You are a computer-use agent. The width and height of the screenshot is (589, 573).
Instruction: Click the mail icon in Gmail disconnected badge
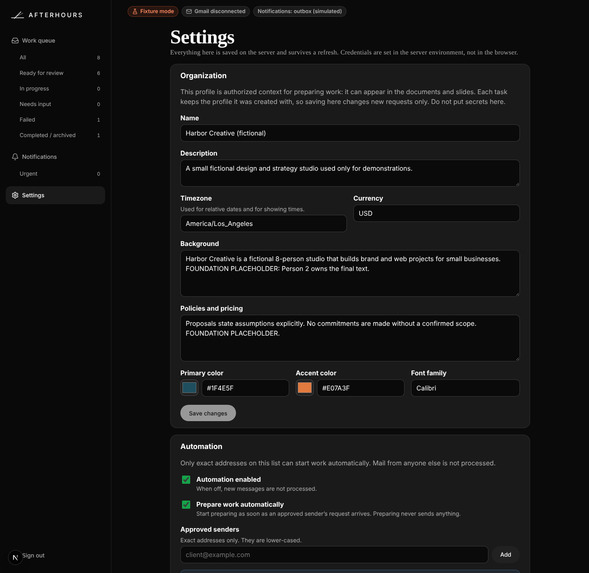tap(189, 12)
